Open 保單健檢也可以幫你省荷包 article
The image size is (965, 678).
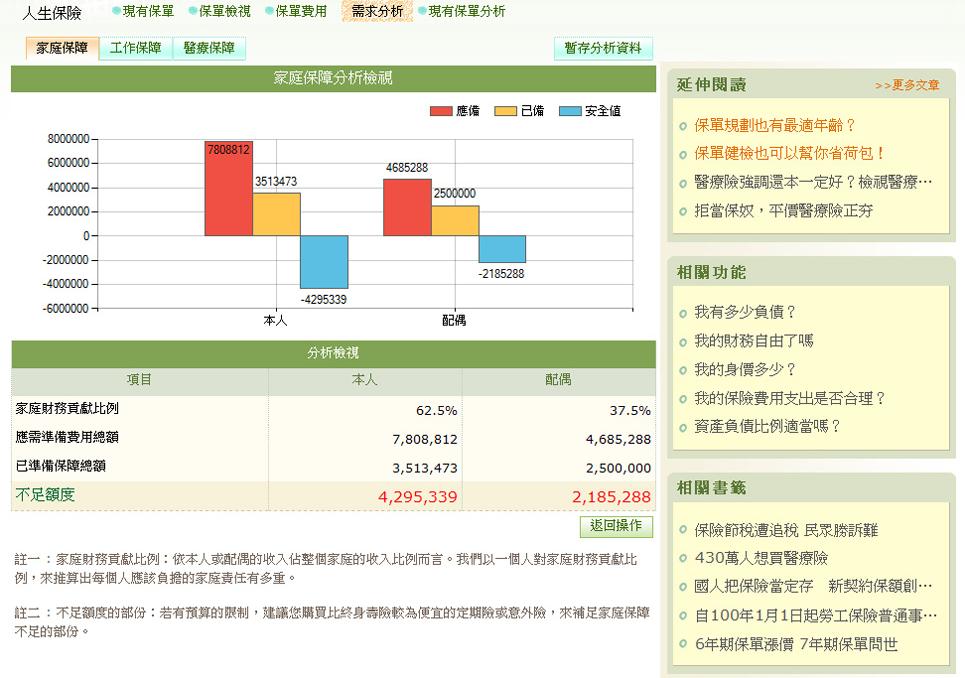(790, 153)
